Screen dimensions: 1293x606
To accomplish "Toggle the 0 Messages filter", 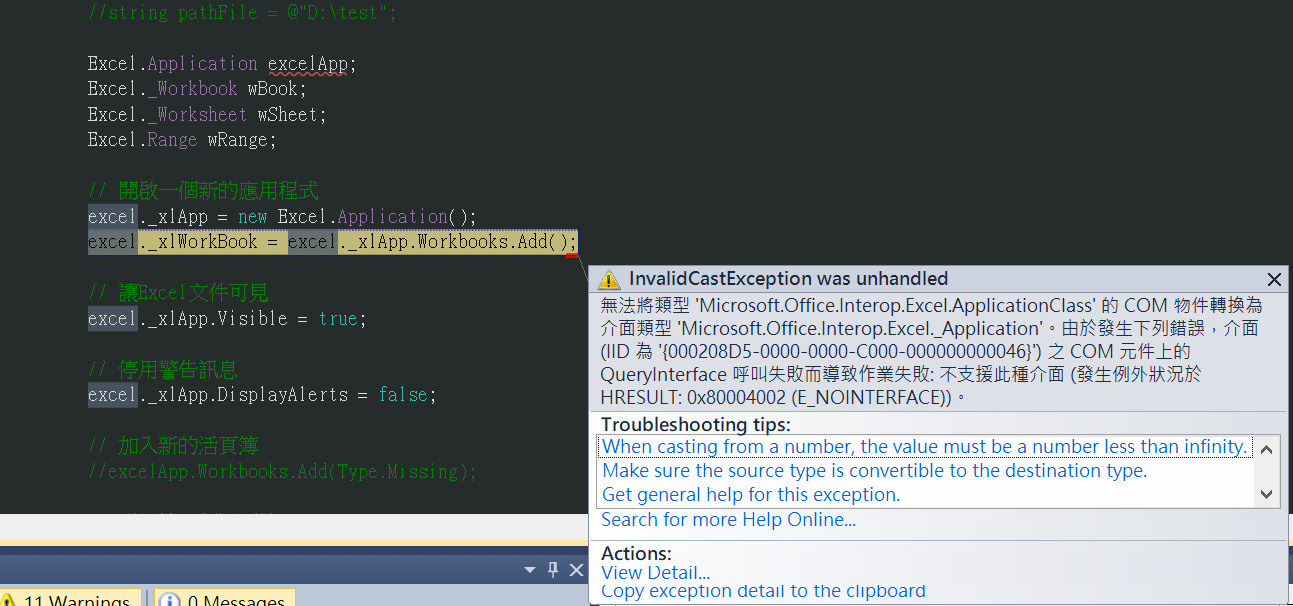I will tap(224, 598).
